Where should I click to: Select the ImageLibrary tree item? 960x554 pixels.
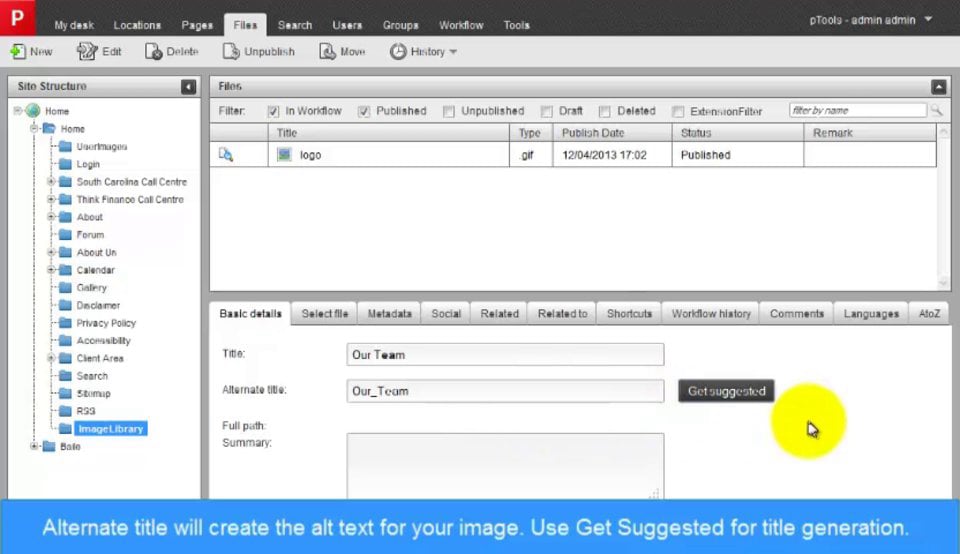[x=111, y=429]
